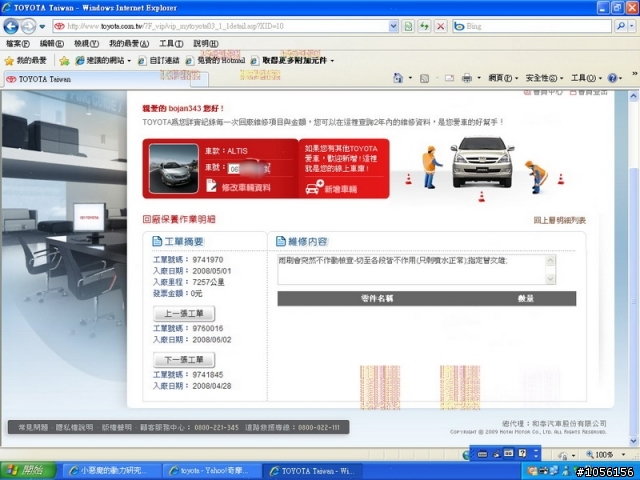
Task: Click the edit document icon beside 修改車輛資料
Action: coord(211,186)
